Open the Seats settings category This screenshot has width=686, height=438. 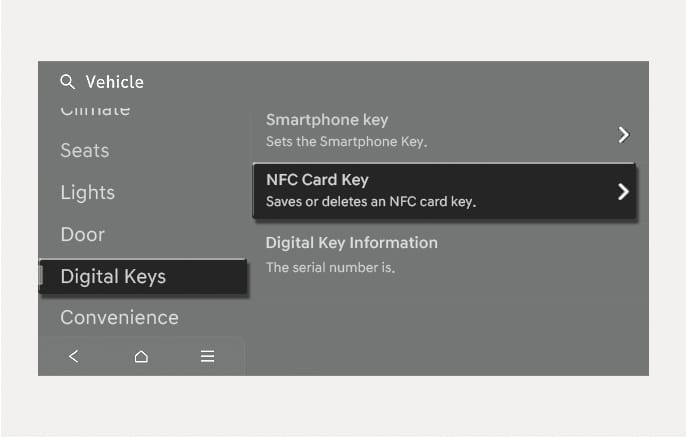(x=85, y=151)
